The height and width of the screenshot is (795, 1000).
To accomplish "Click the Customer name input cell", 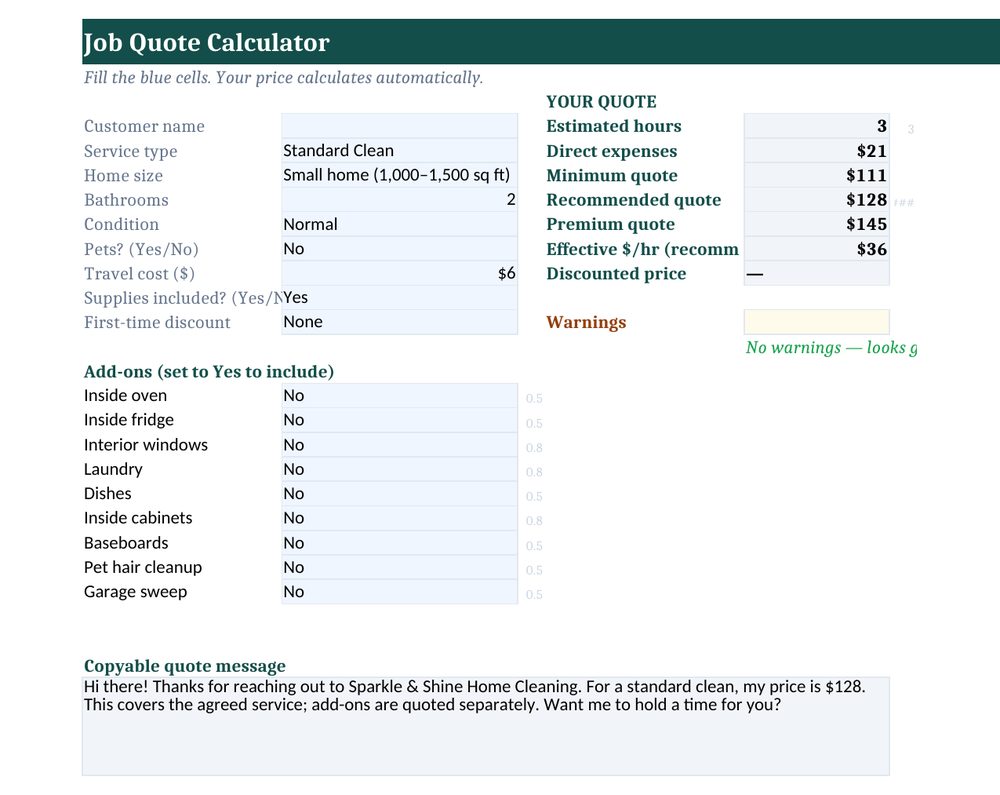I will point(399,126).
